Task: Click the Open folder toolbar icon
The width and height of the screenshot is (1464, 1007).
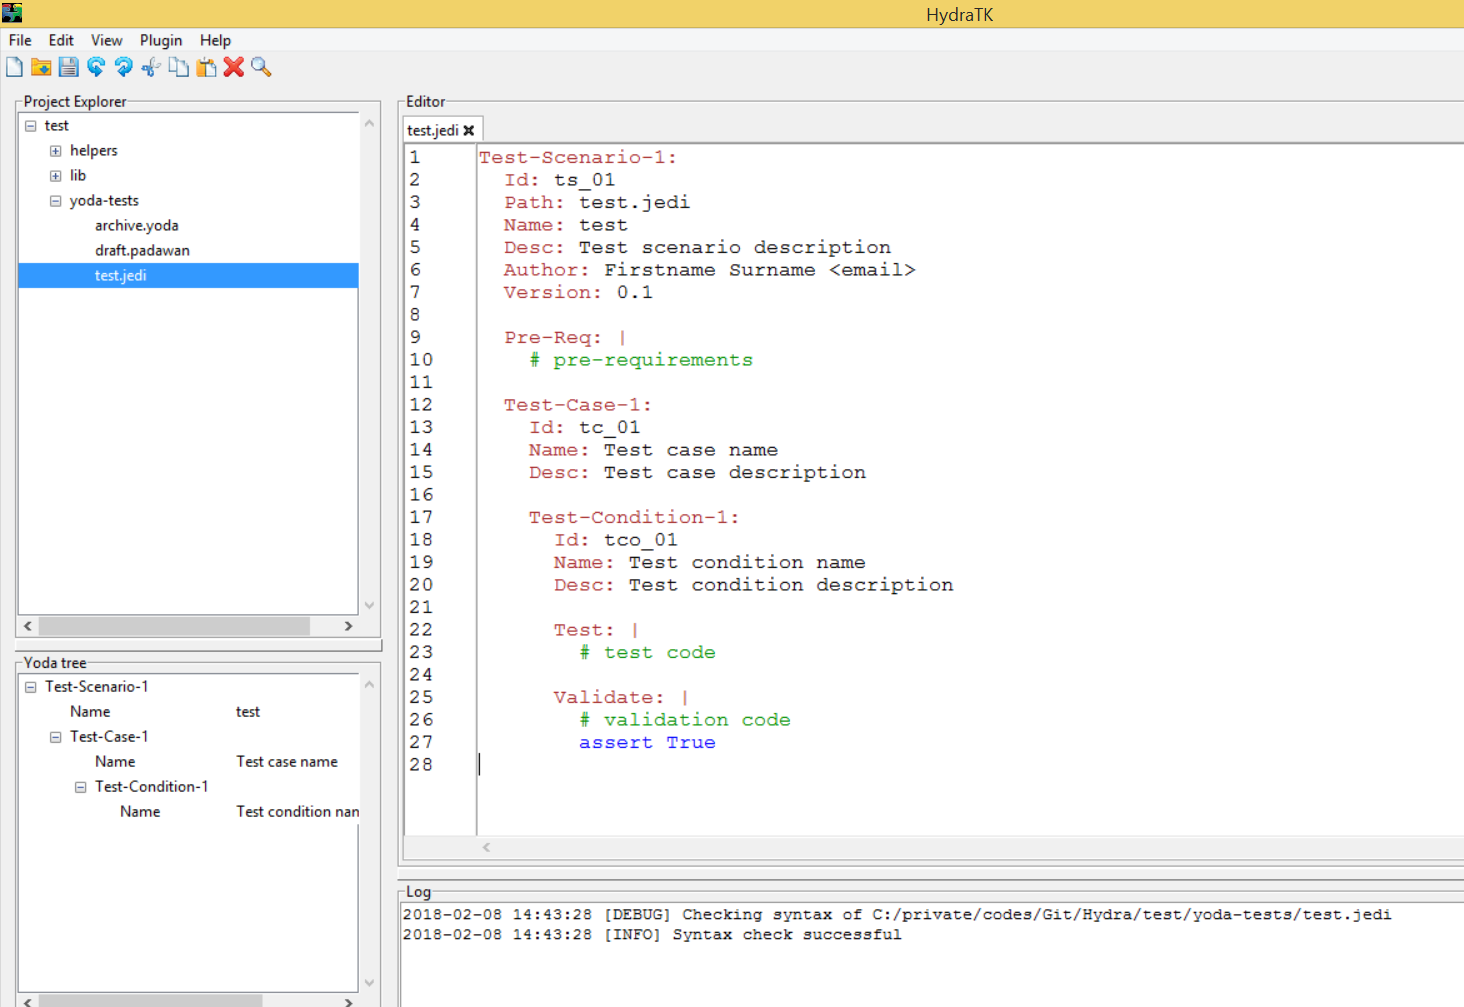Action: coord(41,67)
